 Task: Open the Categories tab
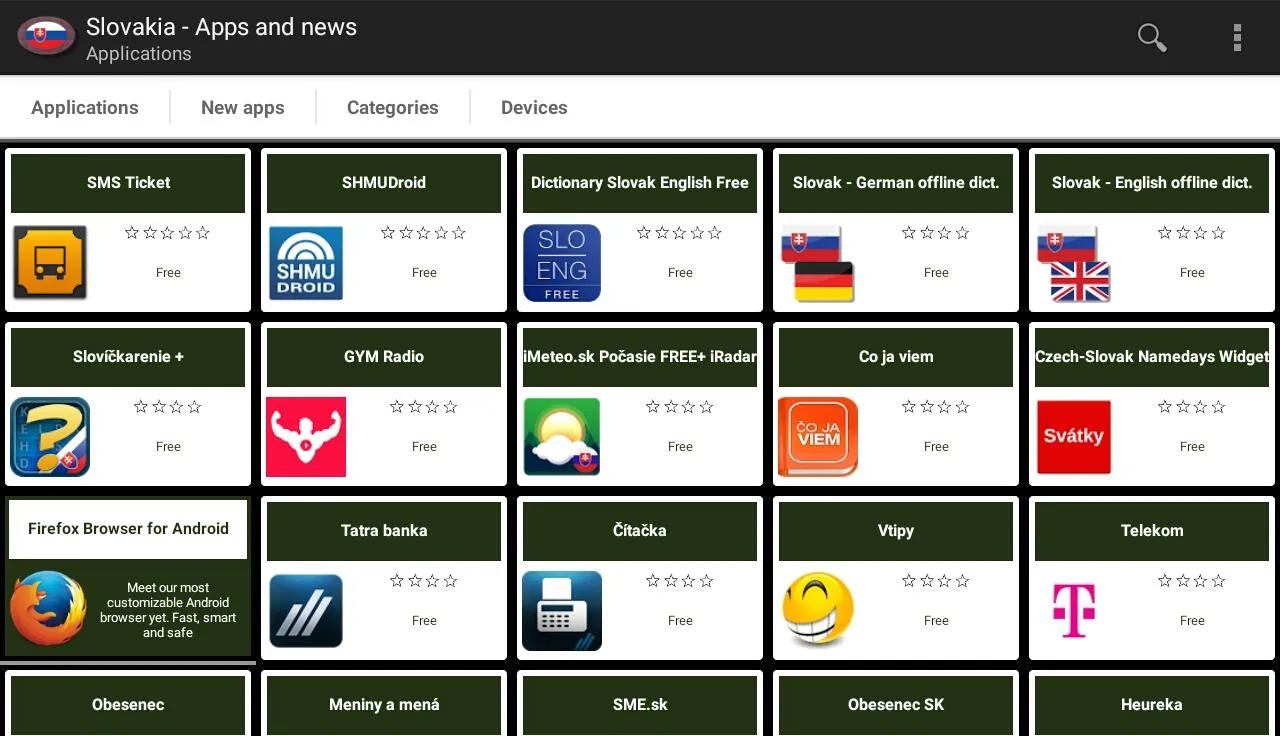point(393,107)
